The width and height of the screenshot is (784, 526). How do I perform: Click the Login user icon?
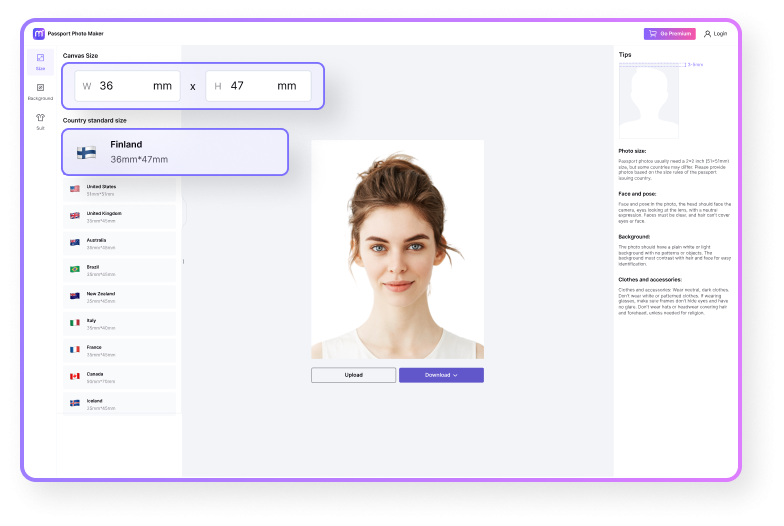tap(707, 33)
